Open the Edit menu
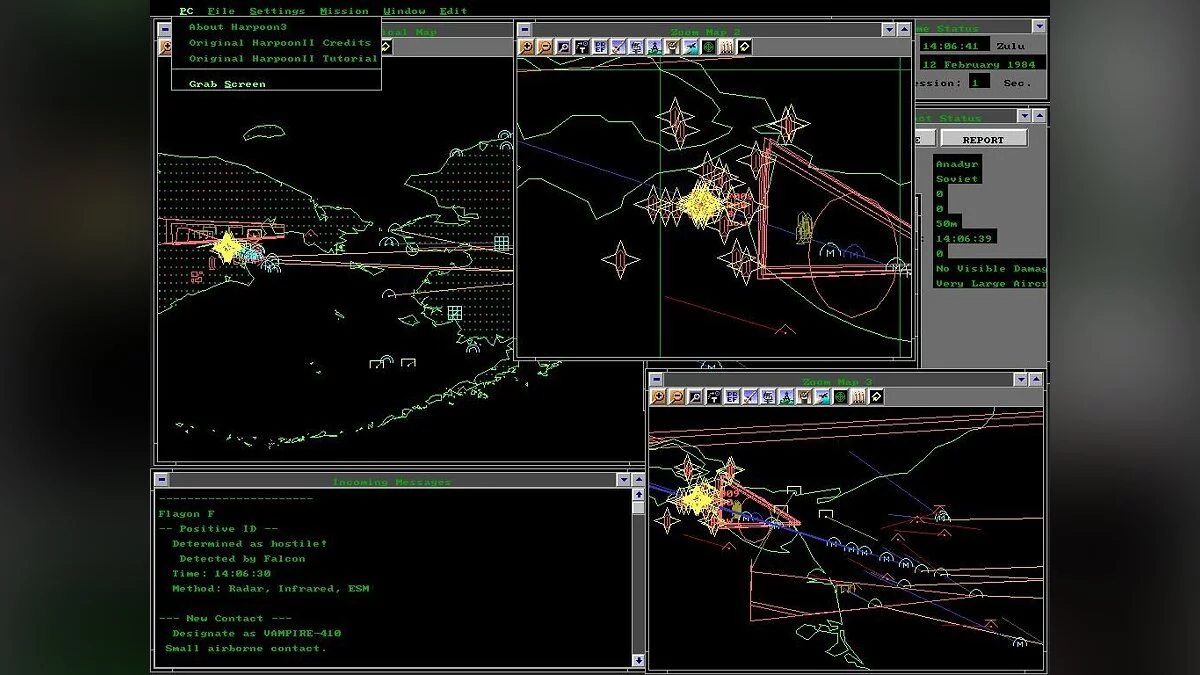Screen dimensions: 1200x675 [454, 11]
